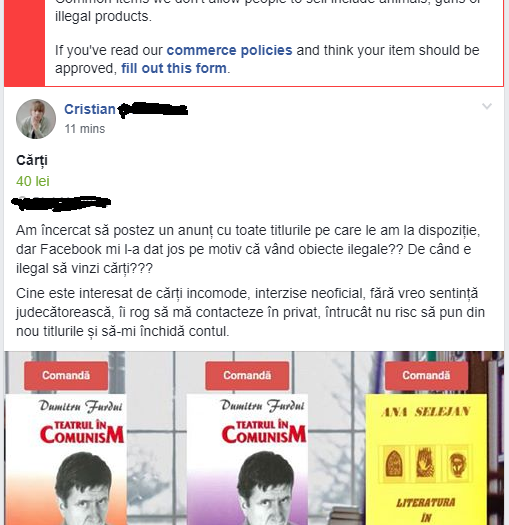509x525 pixels.
Task: Click the 11 mins timestamp
Action: pos(85,129)
